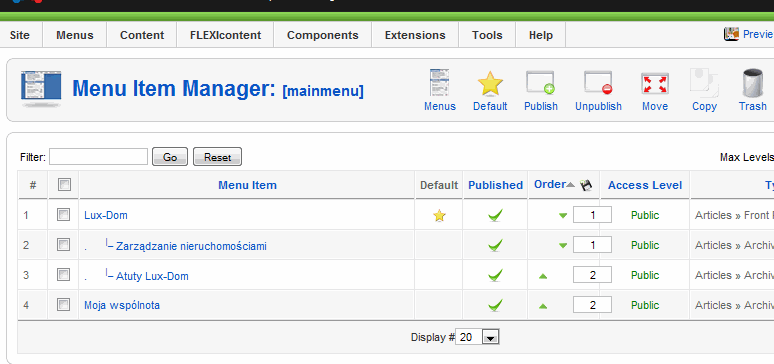Open the Tools menu
The width and height of the screenshot is (774, 364).
487,35
